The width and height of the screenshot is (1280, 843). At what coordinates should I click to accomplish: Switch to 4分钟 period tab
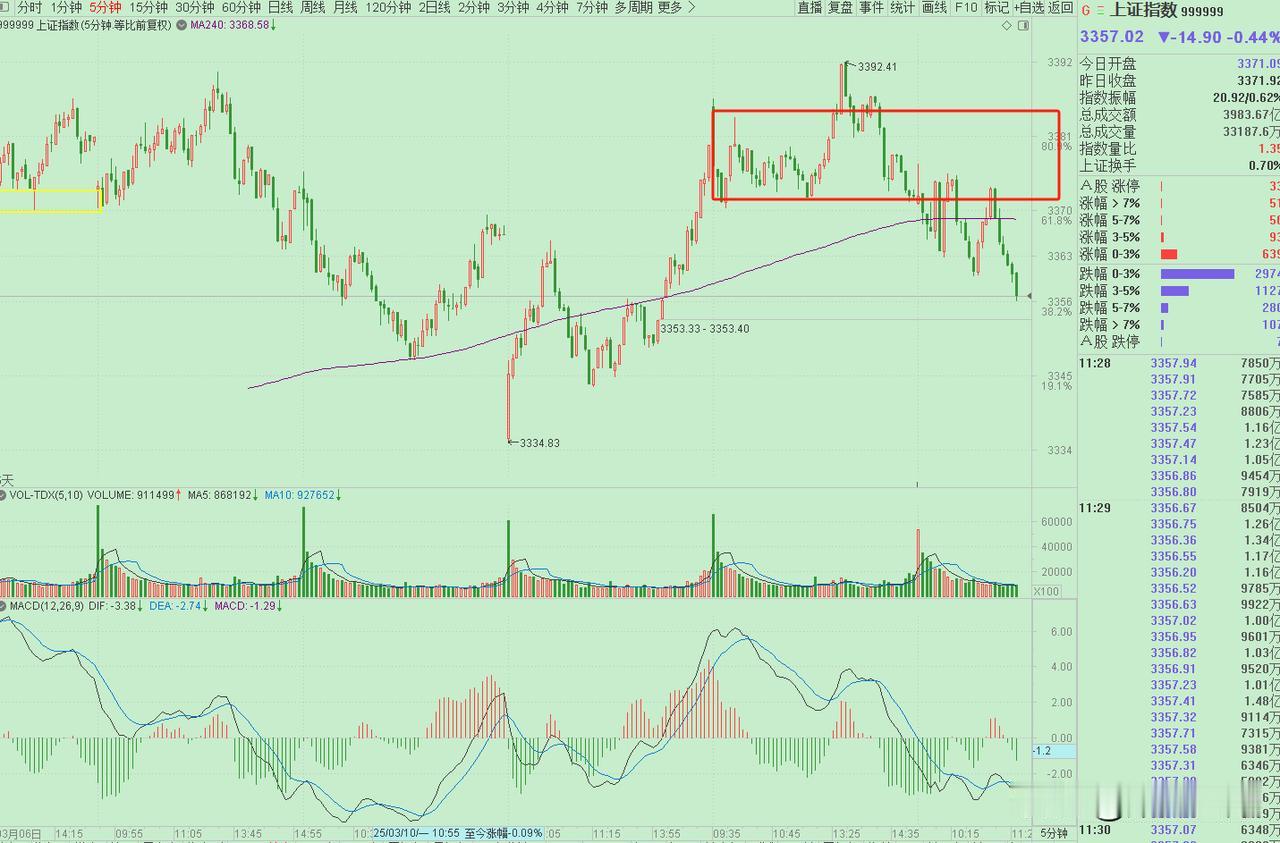point(552,8)
